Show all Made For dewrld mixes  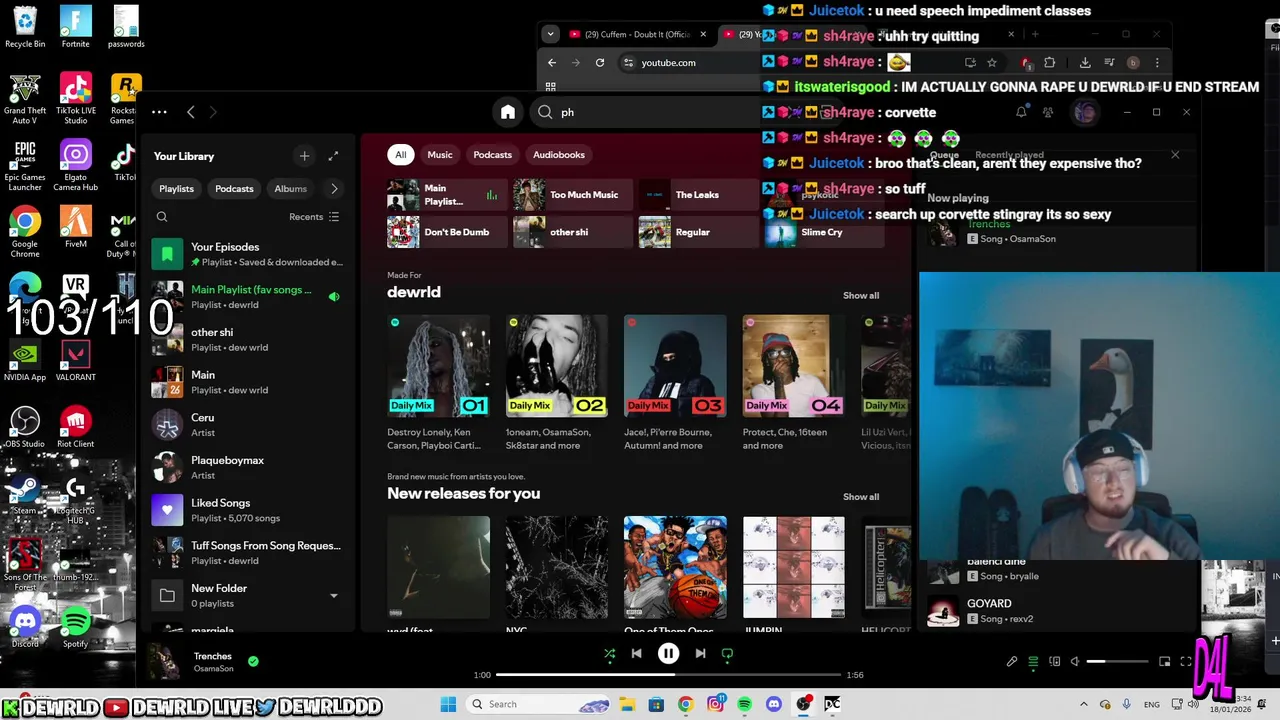tap(861, 296)
